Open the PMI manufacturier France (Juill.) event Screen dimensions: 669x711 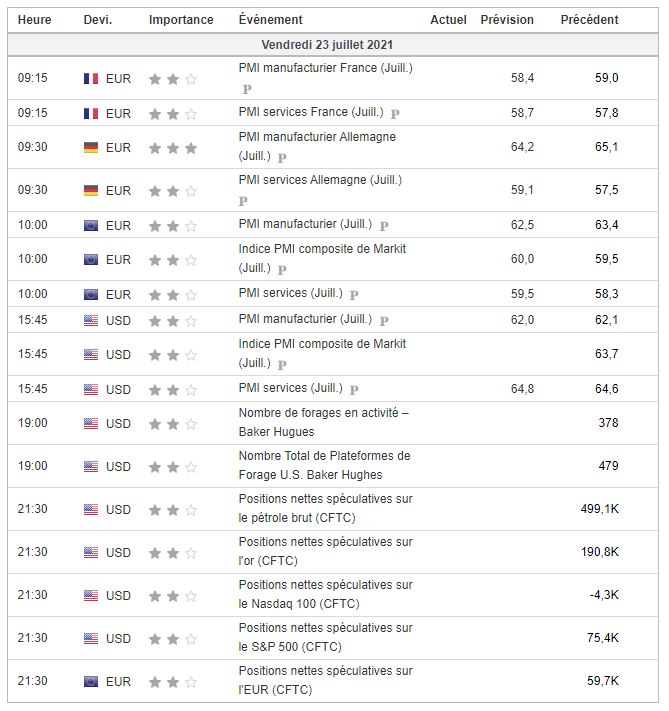325,68
